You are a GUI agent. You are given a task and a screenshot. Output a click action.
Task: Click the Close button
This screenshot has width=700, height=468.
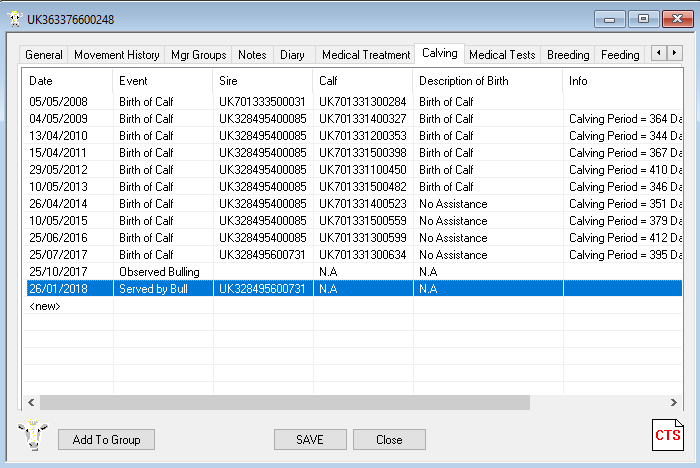(389, 440)
